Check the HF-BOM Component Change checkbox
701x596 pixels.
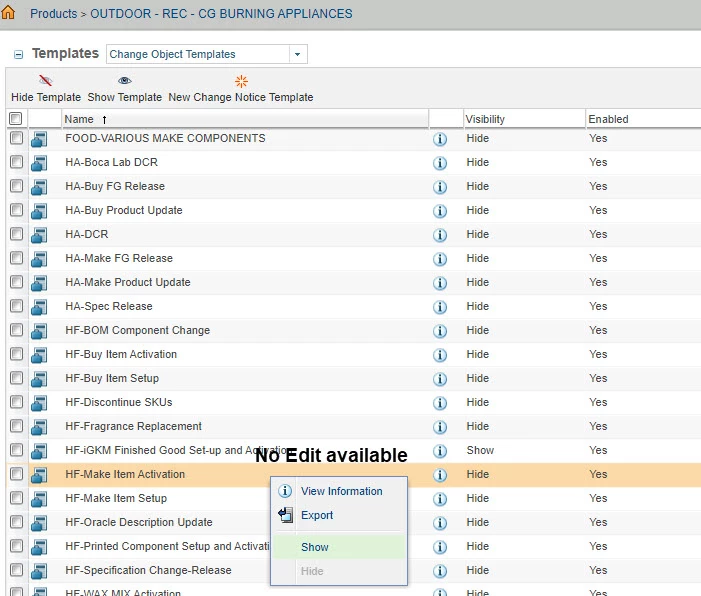pyautogui.click(x=17, y=330)
